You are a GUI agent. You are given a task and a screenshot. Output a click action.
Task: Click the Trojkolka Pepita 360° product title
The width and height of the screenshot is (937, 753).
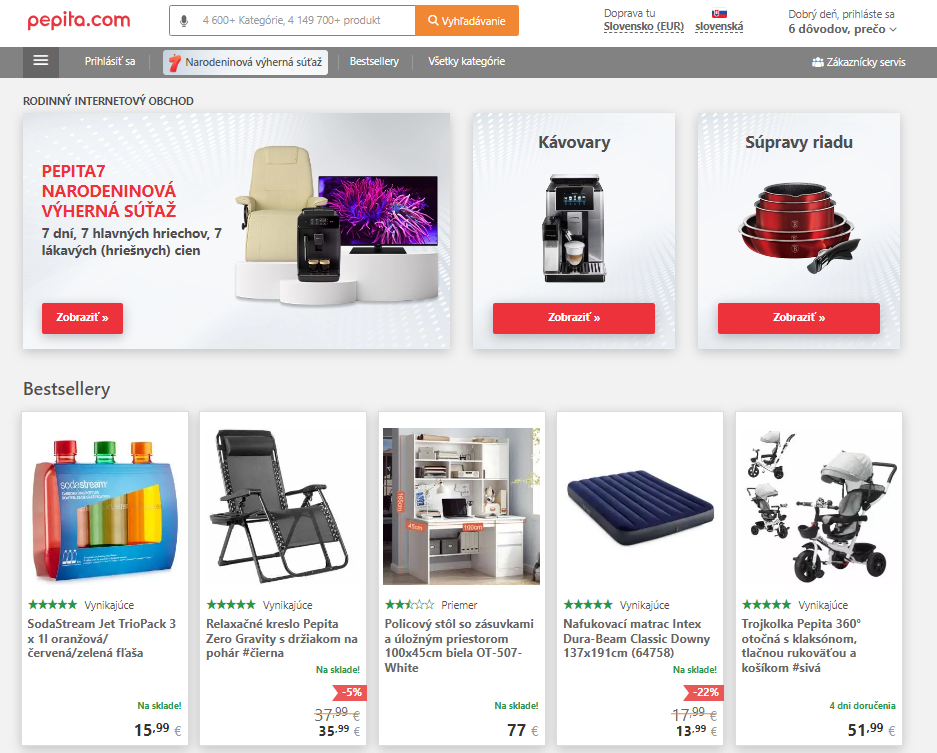click(x=801, y=645)
